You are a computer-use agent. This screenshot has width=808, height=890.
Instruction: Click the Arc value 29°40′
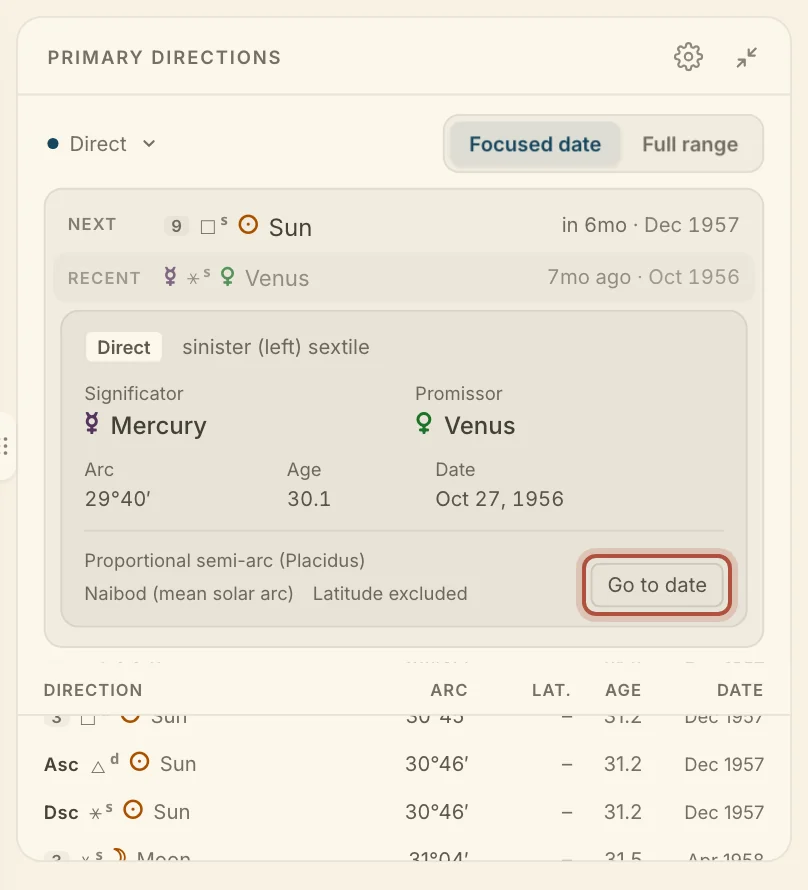tap(117, 499)
